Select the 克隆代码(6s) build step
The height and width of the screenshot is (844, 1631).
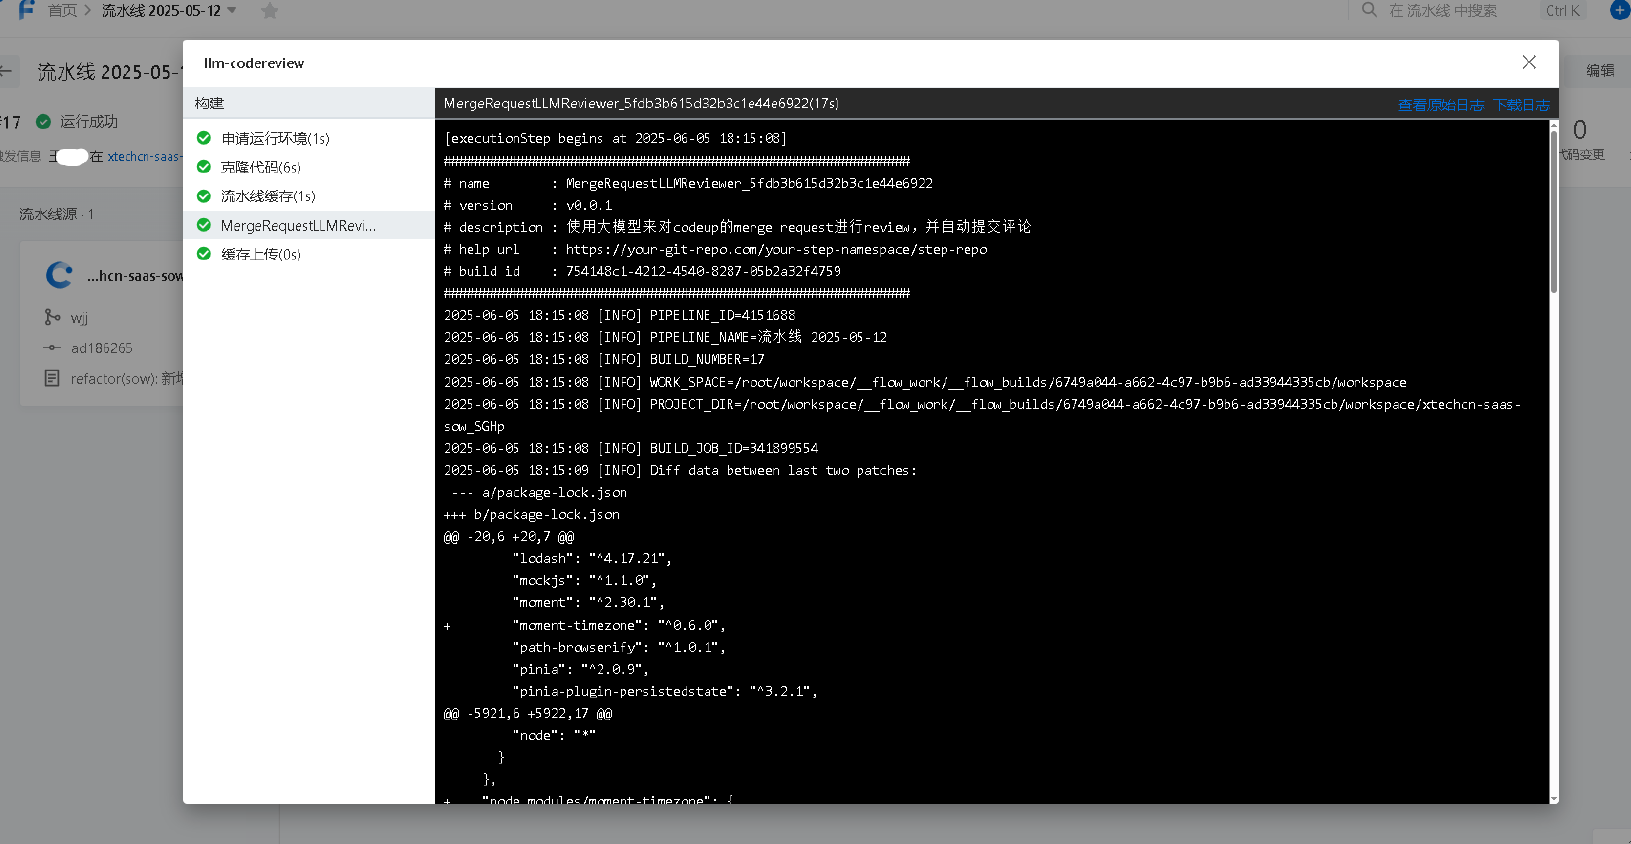point(260,167)
